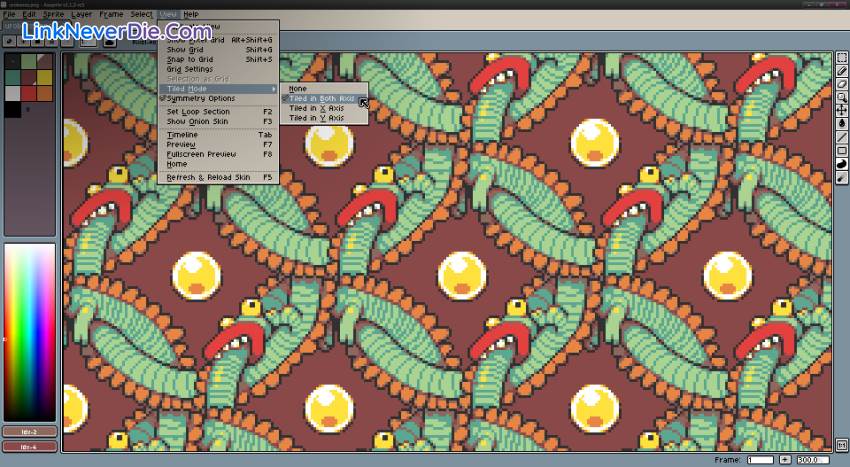Select None in Tiled Mode submenu
Image resolution: width=850 pixels, height=467 pixels.
[x=299, y=88]
